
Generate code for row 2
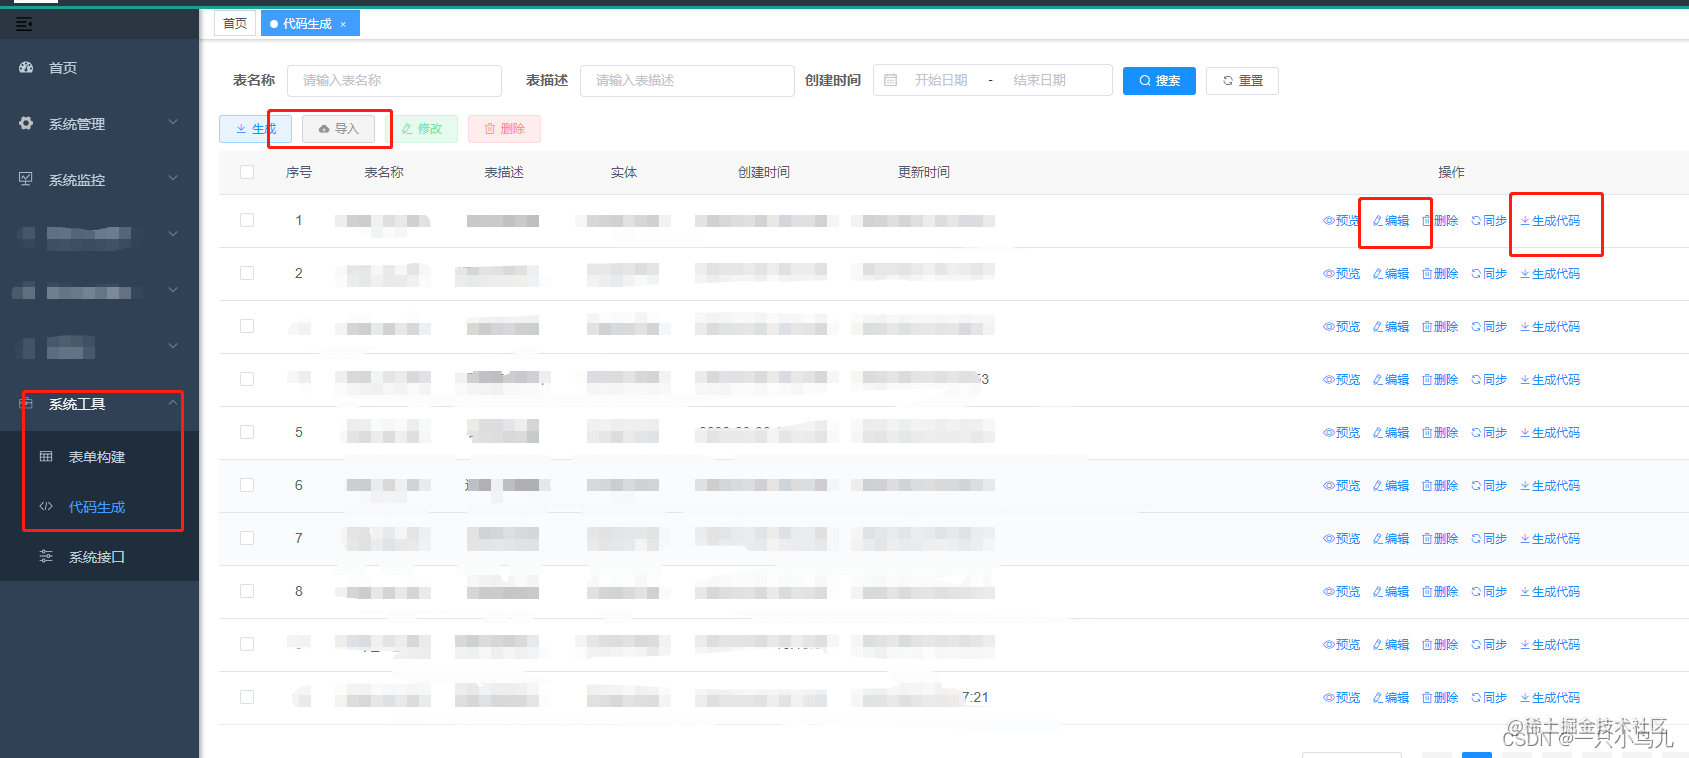pyautogui.click(x=1550, y=274)
